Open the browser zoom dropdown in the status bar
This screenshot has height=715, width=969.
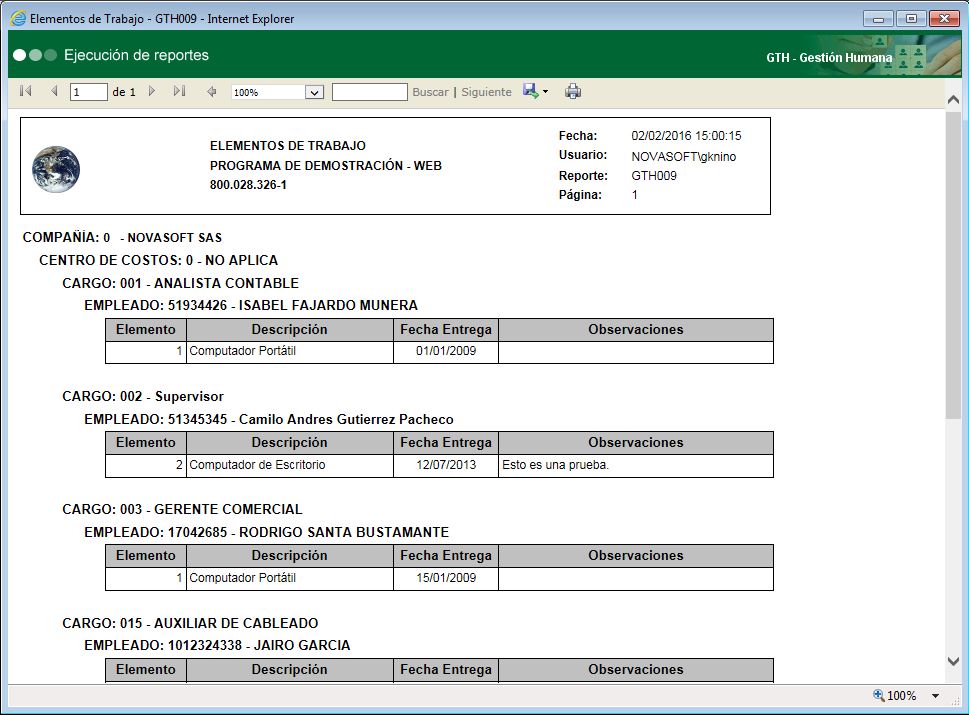click(934, 695)
